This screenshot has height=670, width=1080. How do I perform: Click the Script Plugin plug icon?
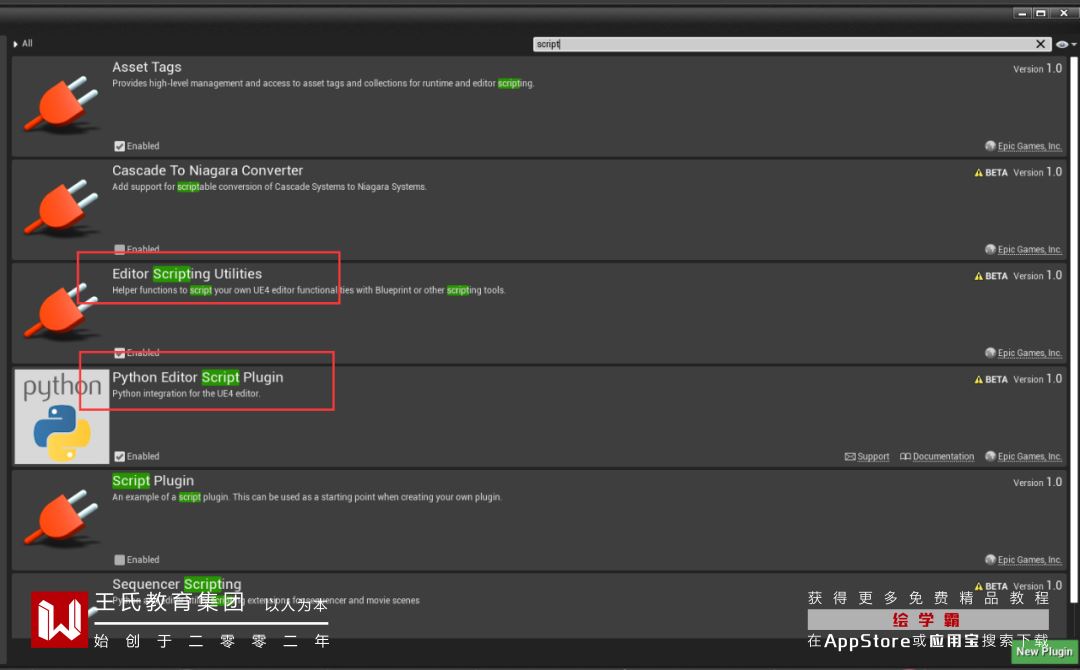pyautogui.click(x=61, y=519)
